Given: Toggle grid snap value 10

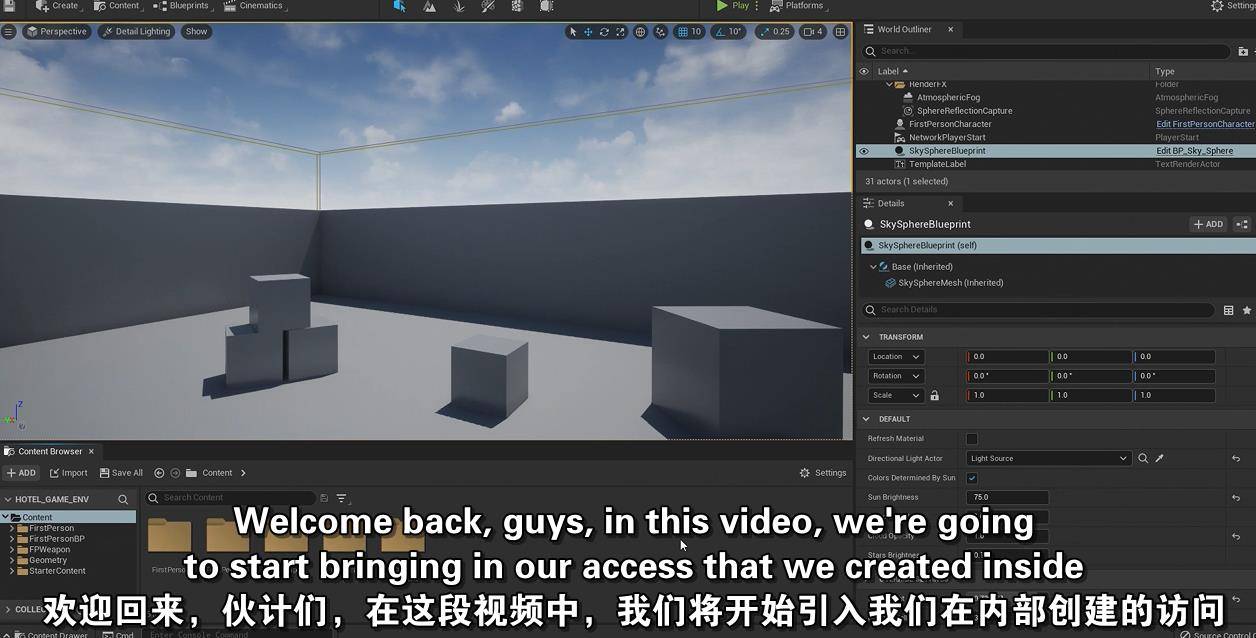Looking at the screenshot, I should [690, 32].
